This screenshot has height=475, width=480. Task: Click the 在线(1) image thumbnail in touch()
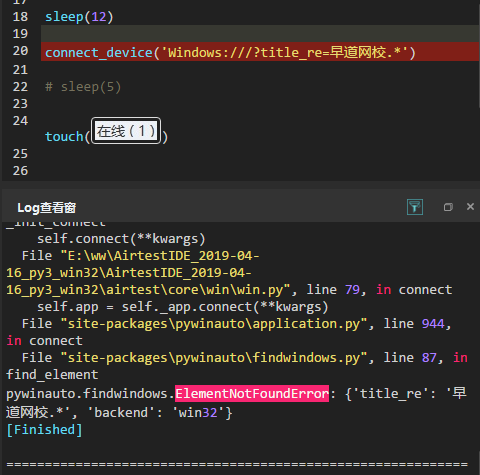pyautogui.click(x=126, y=131)
